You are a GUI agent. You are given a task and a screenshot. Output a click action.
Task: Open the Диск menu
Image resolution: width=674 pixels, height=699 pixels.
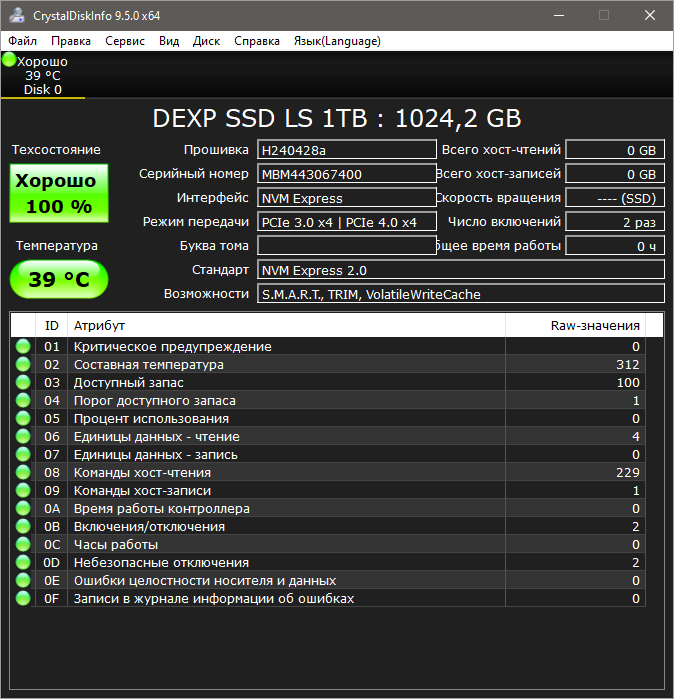click(207, 41)
